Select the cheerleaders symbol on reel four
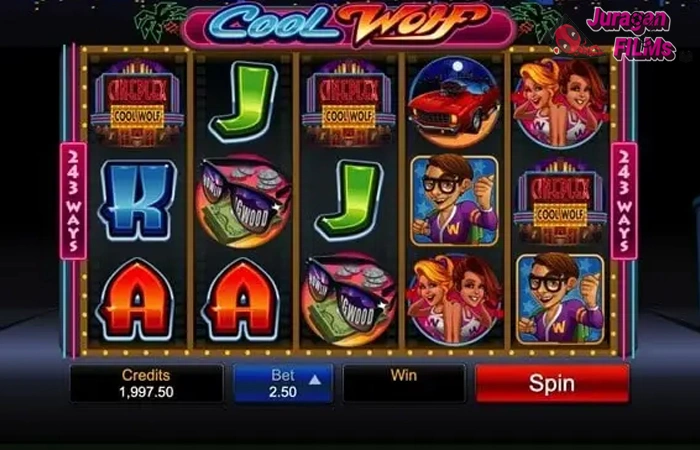Viewport: 700px width, 450px height. click(454, 300)
